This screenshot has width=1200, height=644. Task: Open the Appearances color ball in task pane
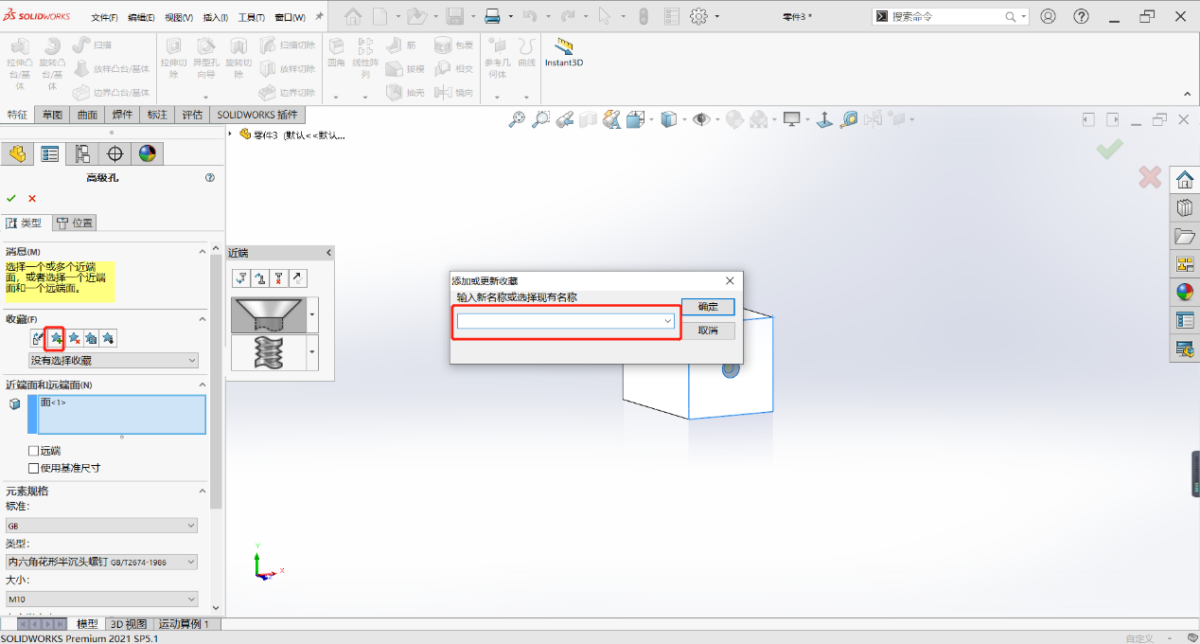1185,292
